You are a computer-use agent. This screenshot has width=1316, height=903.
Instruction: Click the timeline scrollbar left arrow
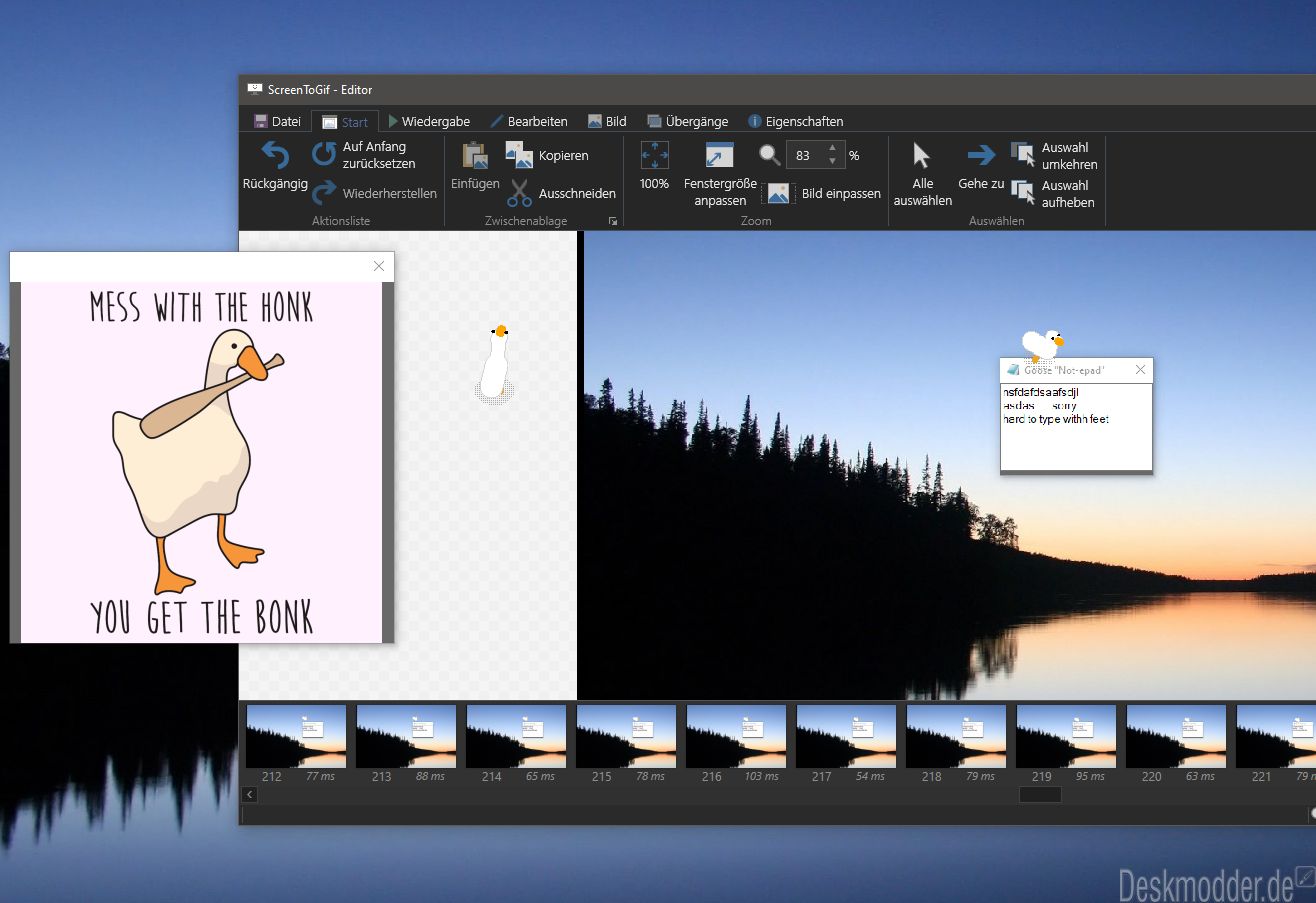[250, 795]
